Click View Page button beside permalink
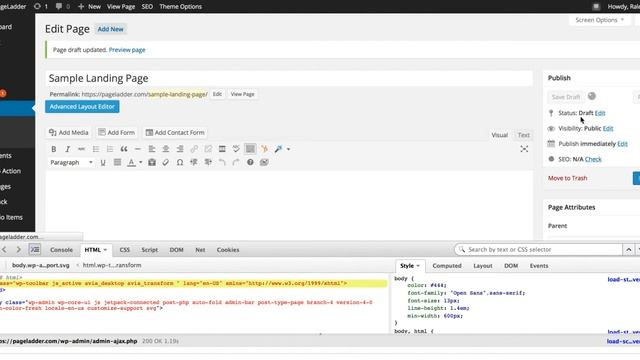The image size is (640, 360). tap(242, 94)
